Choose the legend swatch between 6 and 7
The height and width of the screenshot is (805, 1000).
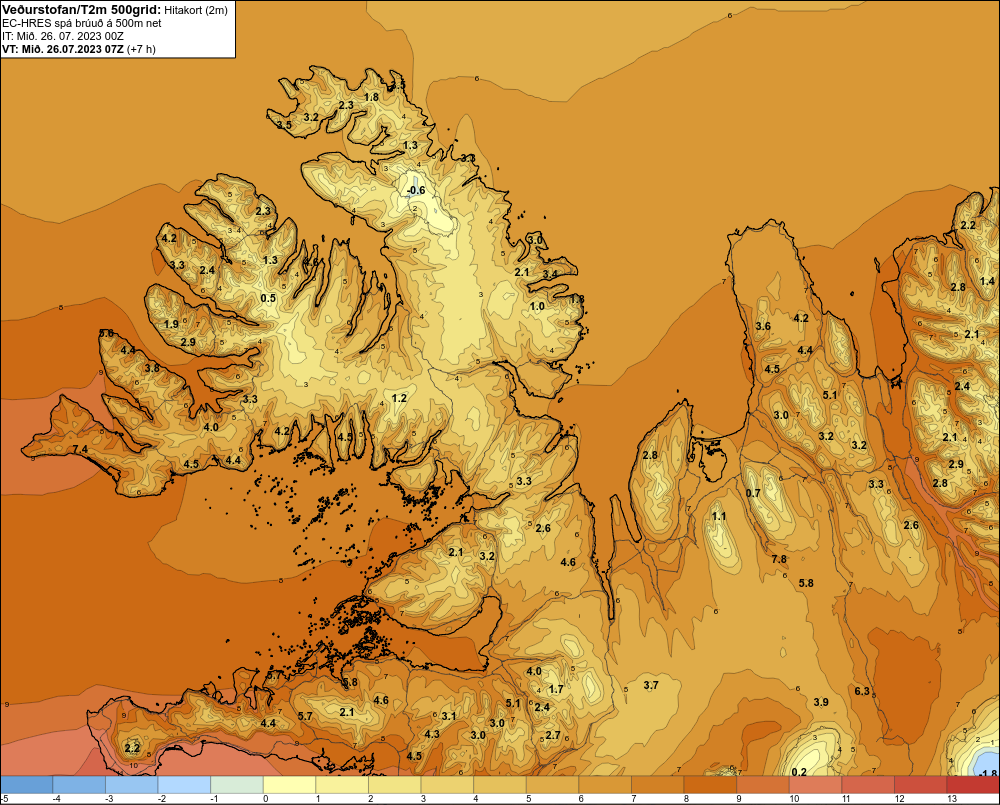click(605, 784)
